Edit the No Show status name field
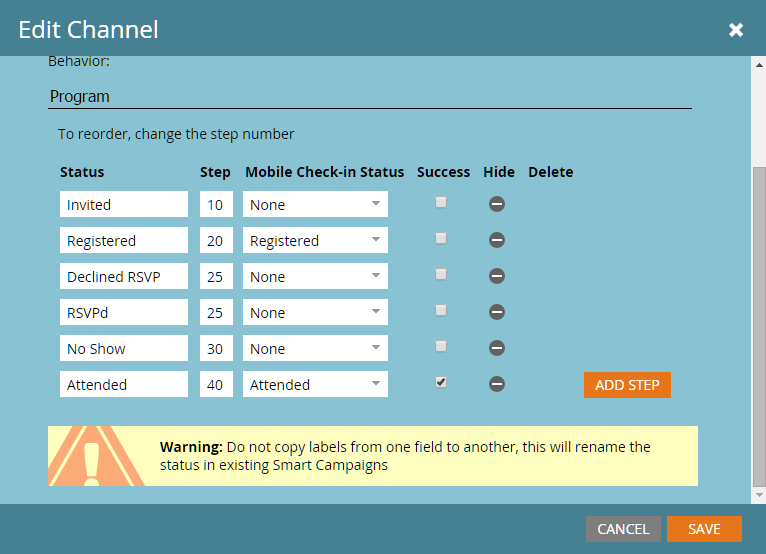The width and height of the screenshot is (766, 554). point(124,348)
